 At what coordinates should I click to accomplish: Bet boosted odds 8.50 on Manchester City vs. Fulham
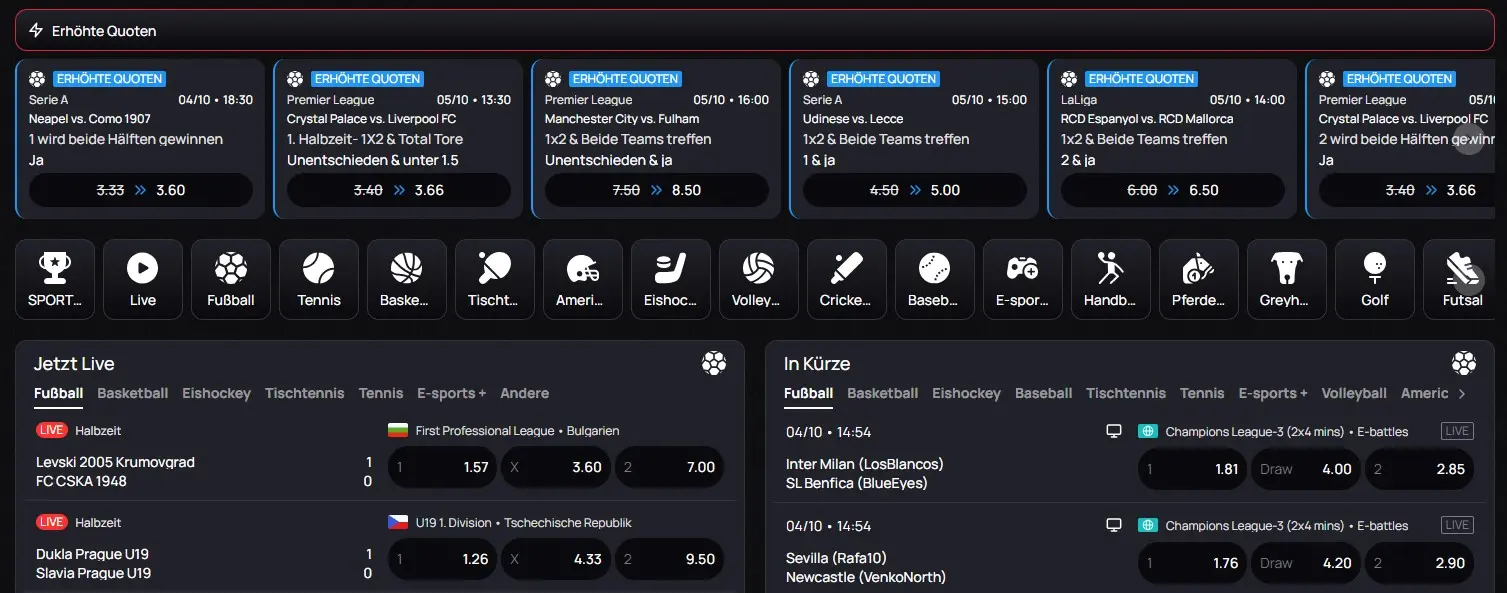657,190
